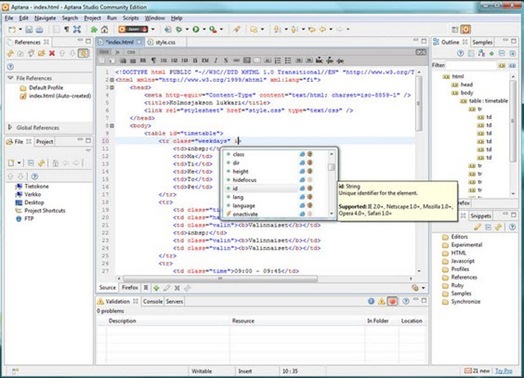Click the green plus add browser tab icon
This screenshot has width=524, height=378.
pos(156,288)
